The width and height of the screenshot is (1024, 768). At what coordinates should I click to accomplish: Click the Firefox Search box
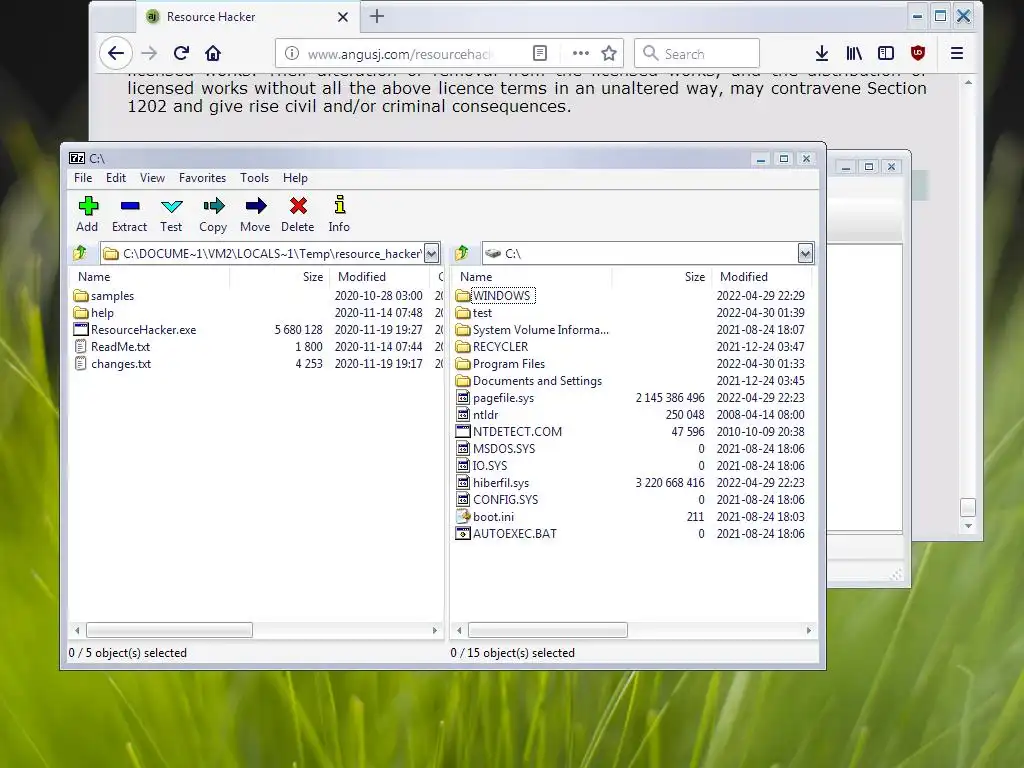click(697, 54)
